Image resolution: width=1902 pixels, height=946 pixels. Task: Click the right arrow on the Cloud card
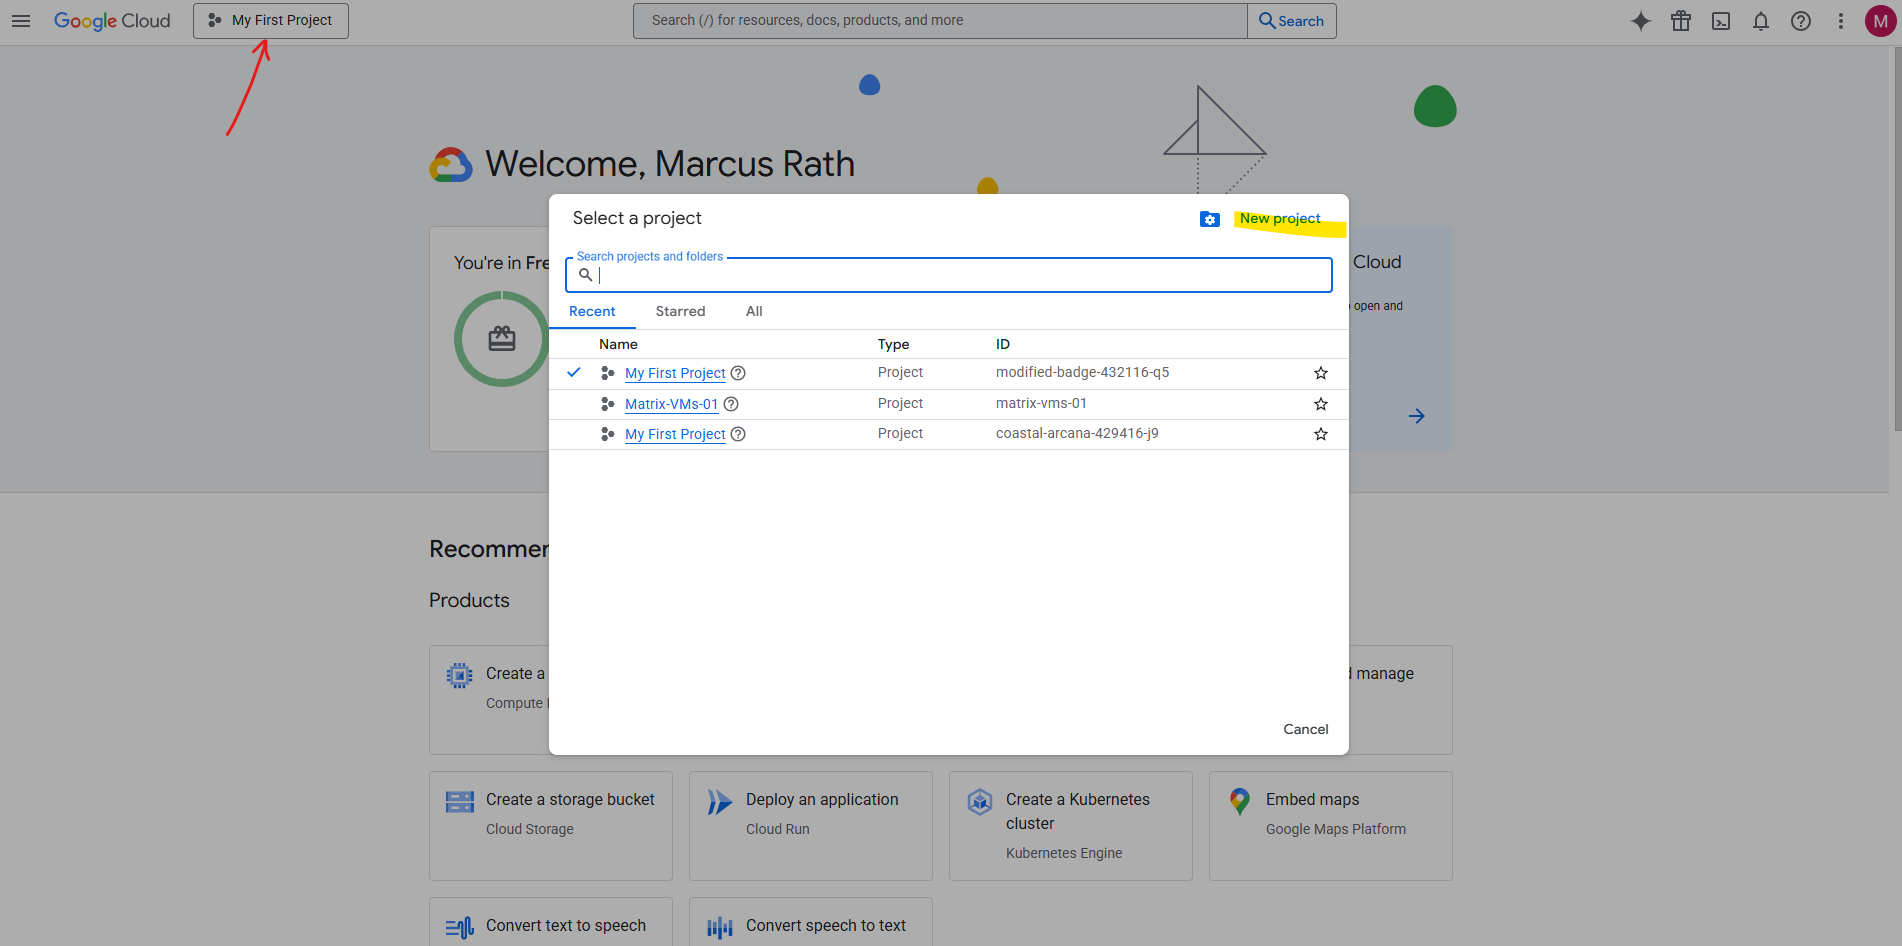coord(1417,416)
